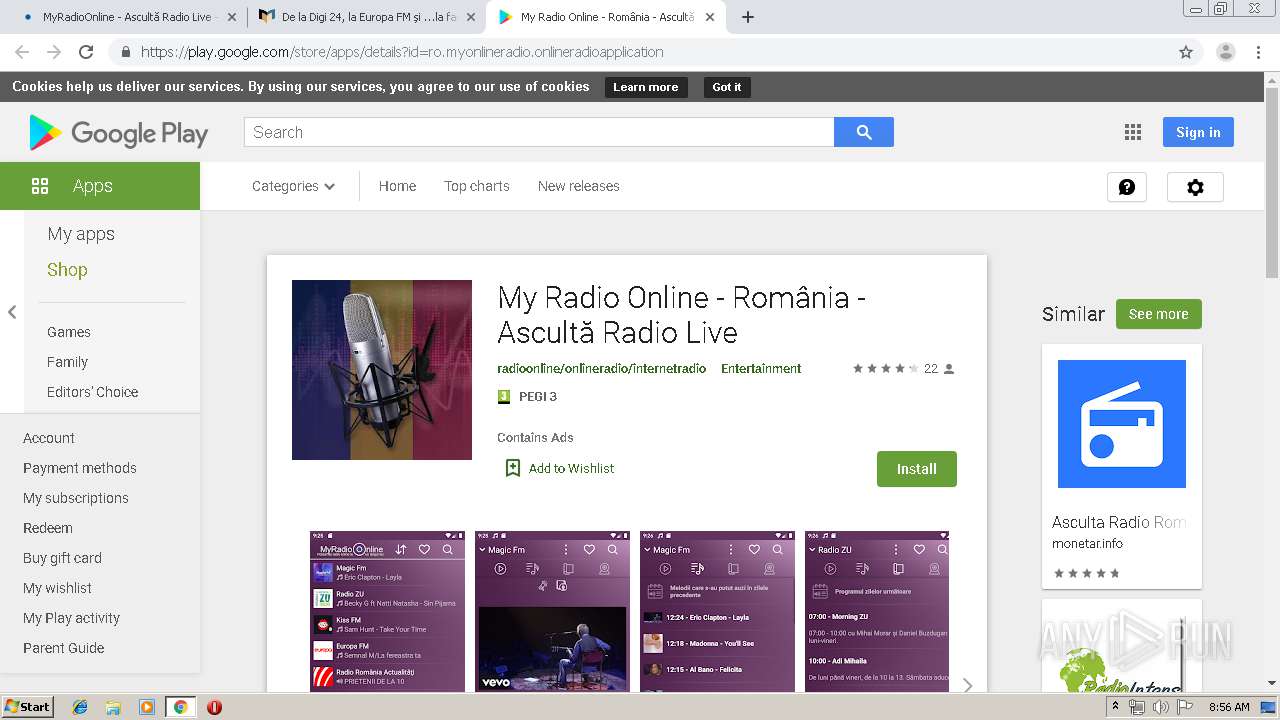Click Redeem in sidebar
The height and width of the screenshot is (720, 1280).
tap(48, 528)
